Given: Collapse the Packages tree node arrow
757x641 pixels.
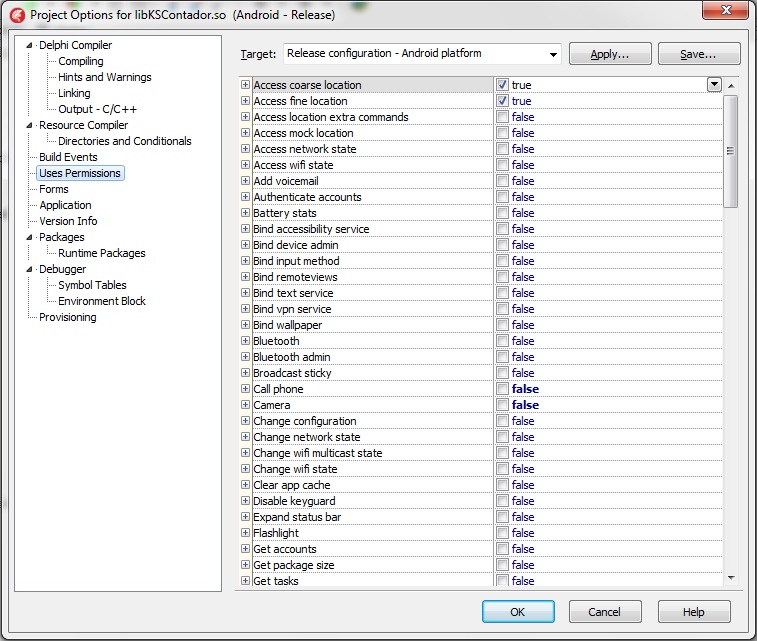Looking at the screenshot, I should [29, 237].
